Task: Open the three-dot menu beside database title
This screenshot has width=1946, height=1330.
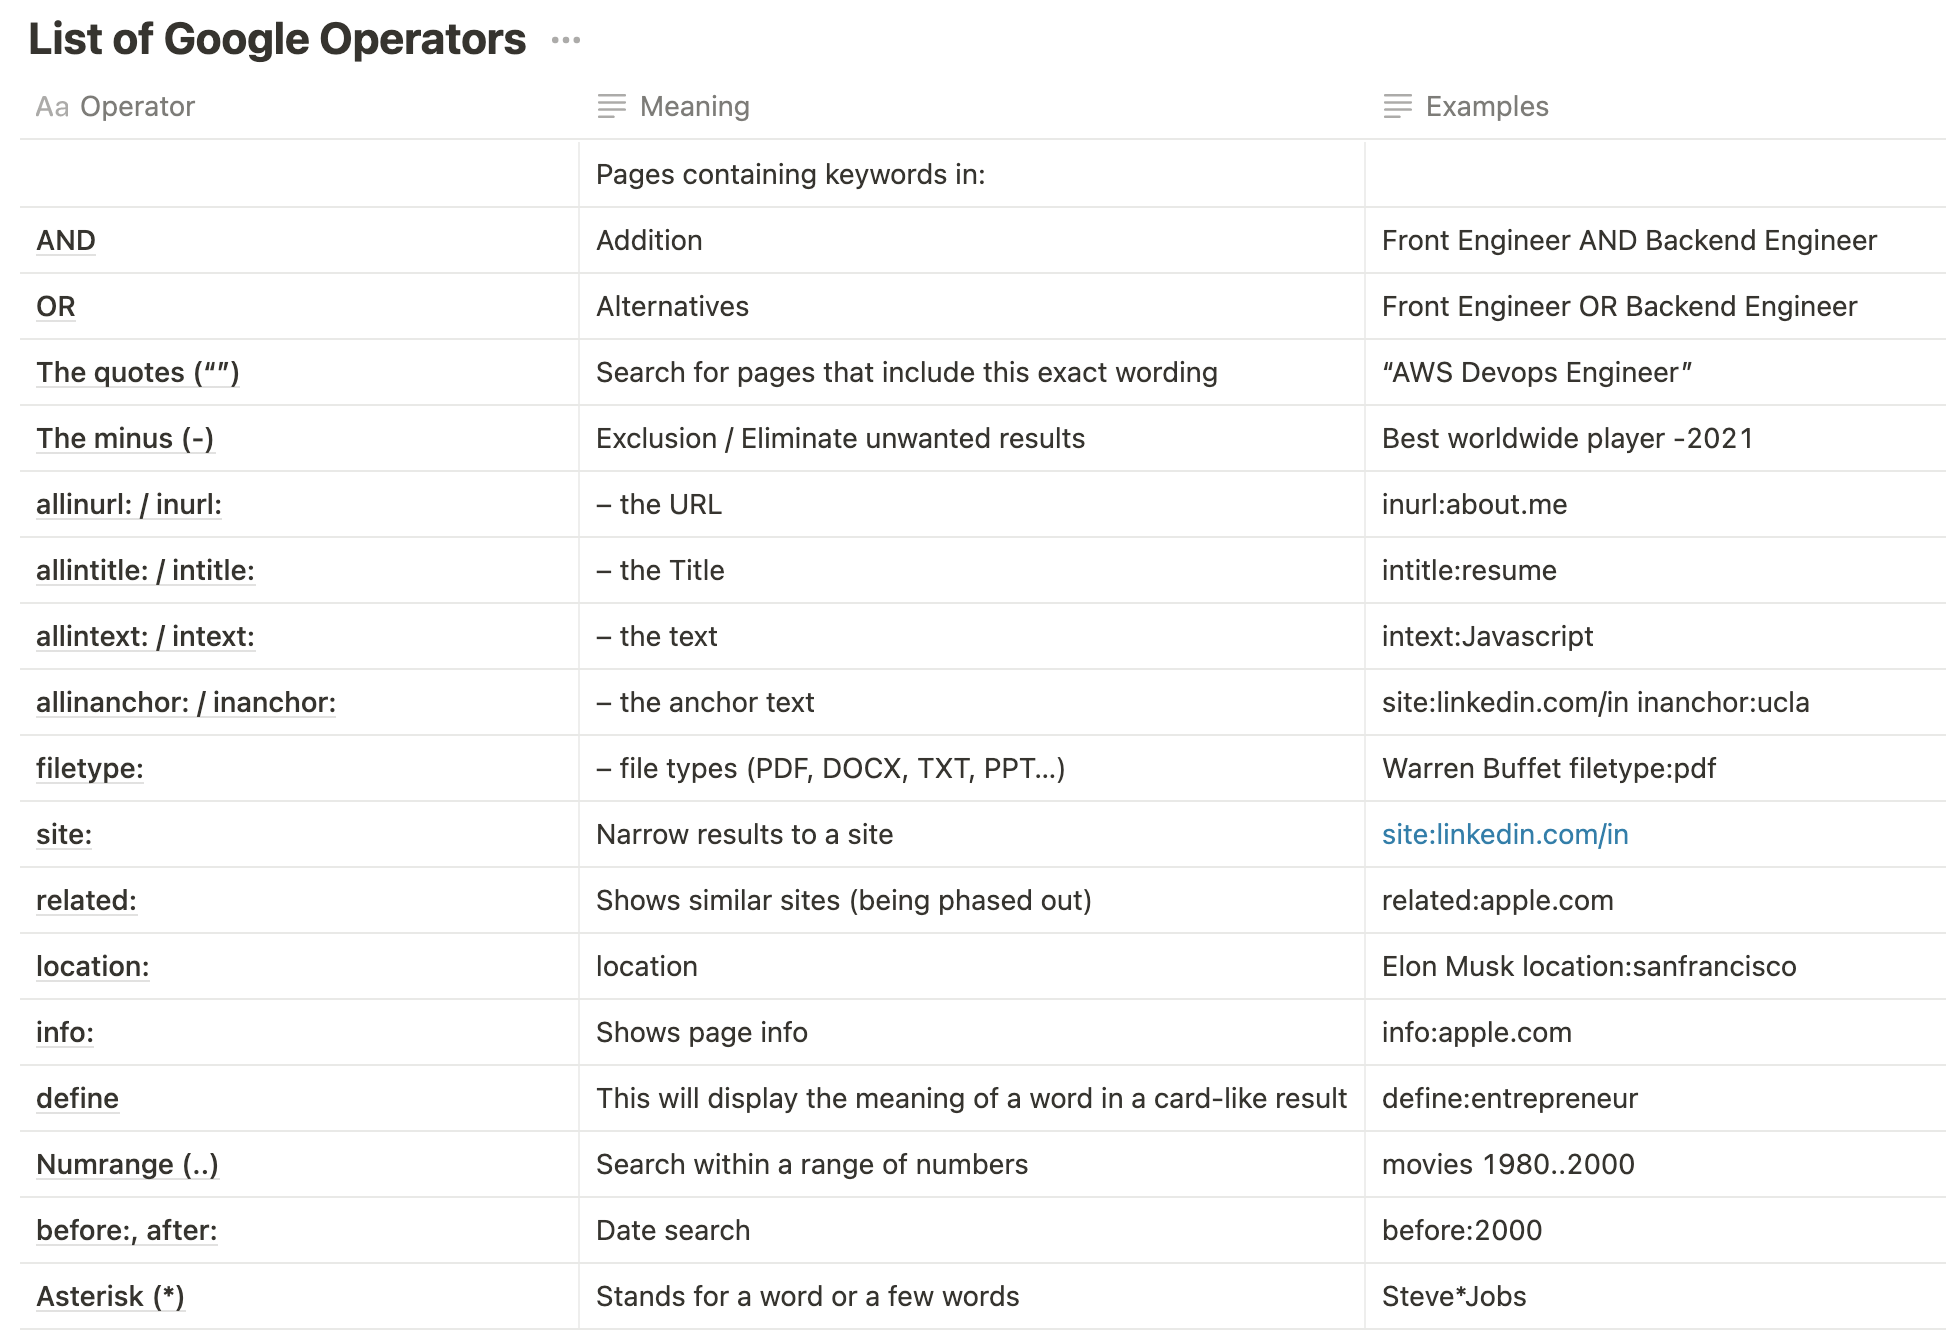Action: pyautogui.click(x=565, y=41)
